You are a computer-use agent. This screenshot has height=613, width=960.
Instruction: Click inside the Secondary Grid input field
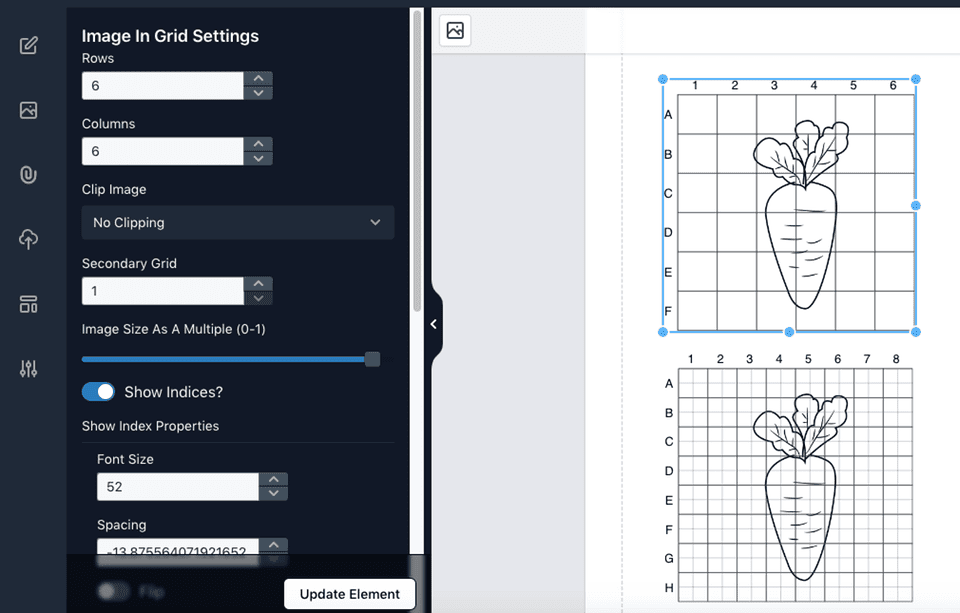click(163, 291)
